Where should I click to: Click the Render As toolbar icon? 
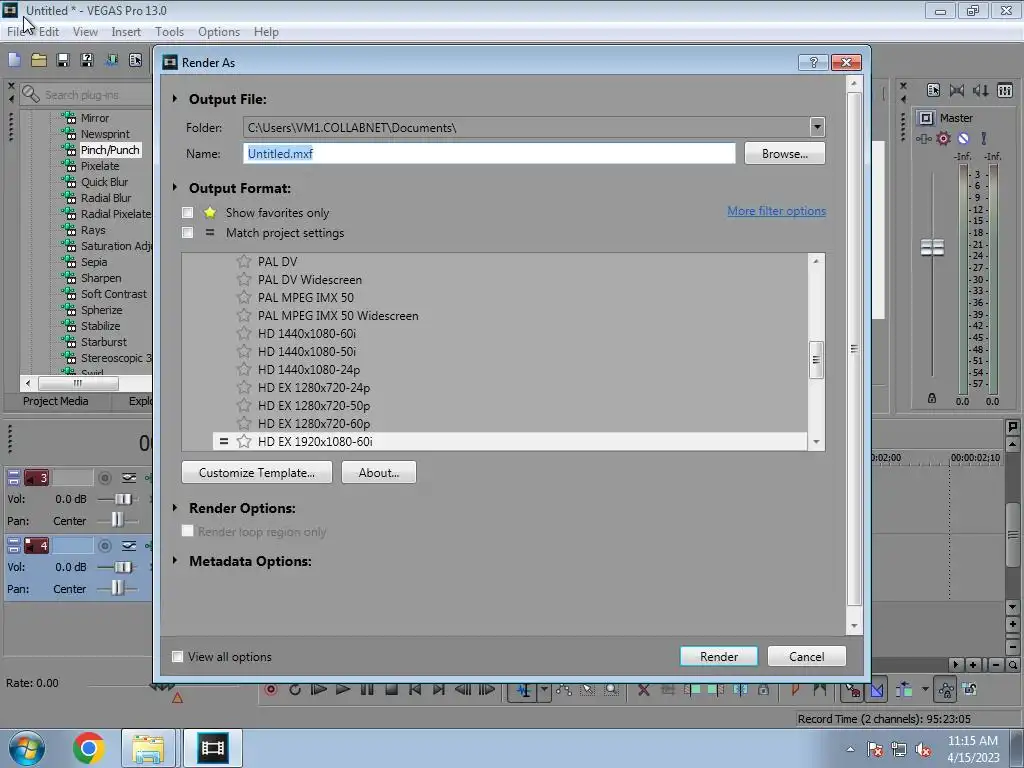(112, 60)
